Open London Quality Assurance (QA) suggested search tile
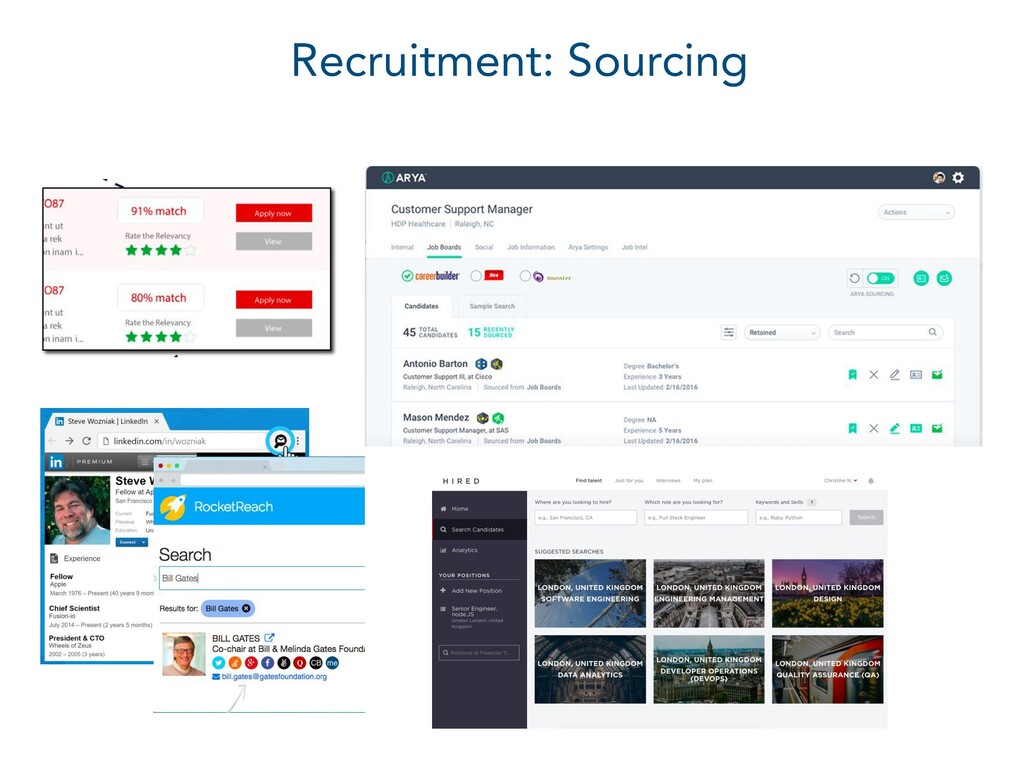 coord(827,669)
